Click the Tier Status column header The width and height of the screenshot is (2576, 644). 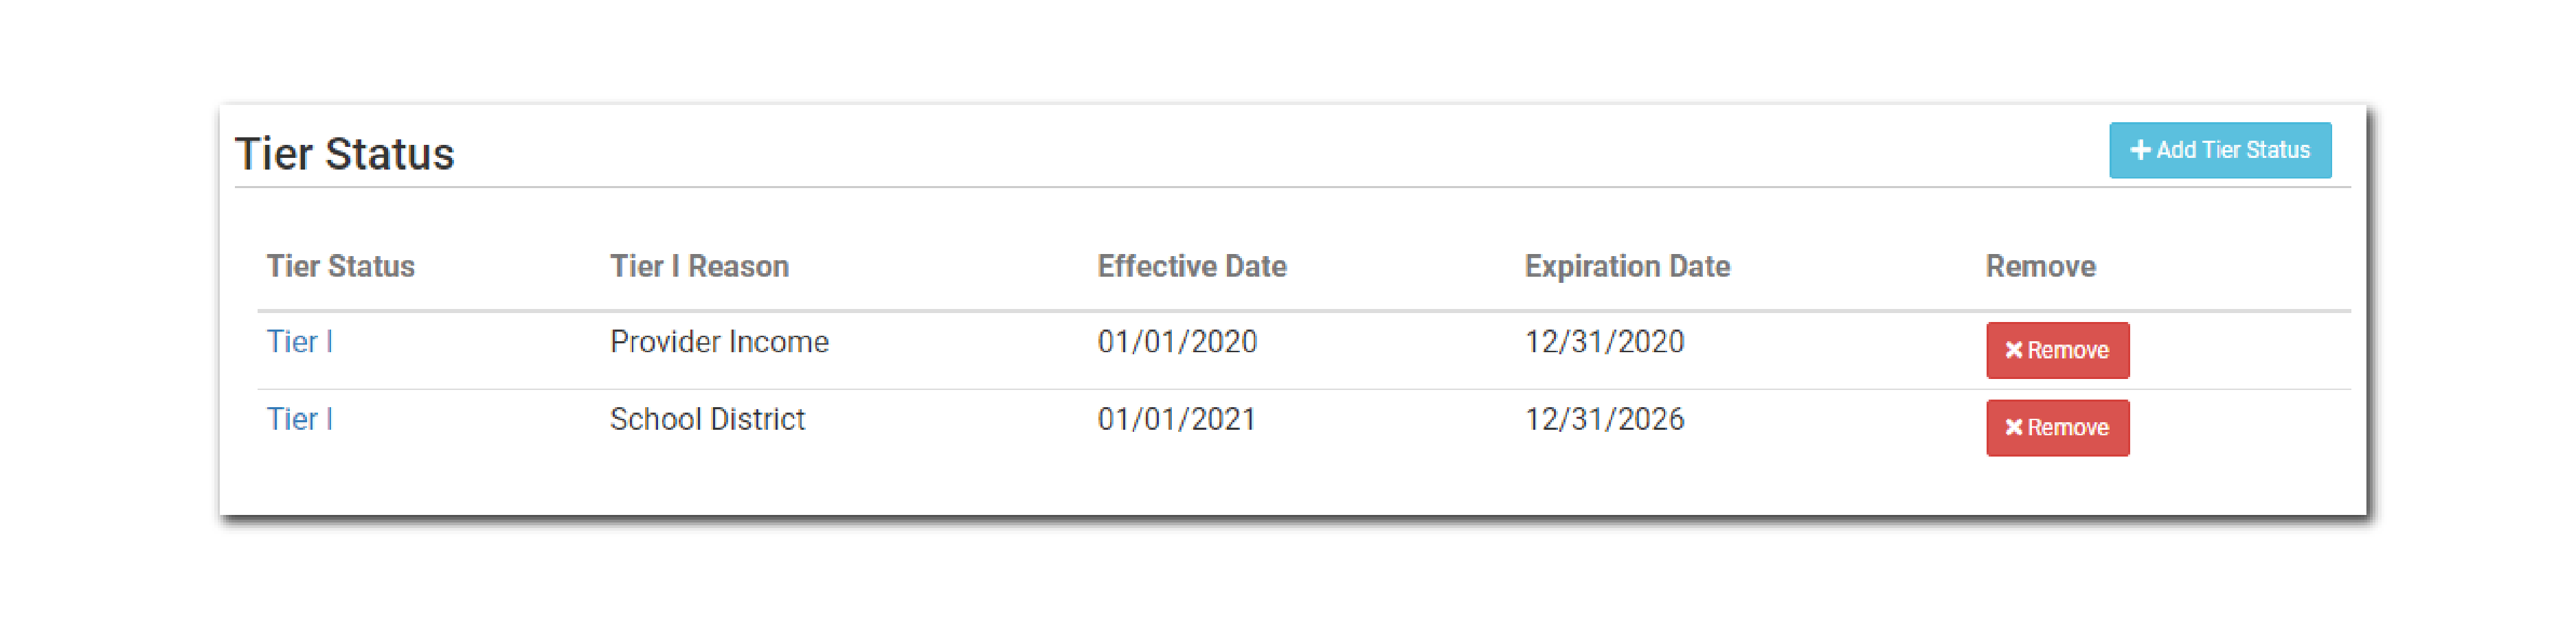340,266
